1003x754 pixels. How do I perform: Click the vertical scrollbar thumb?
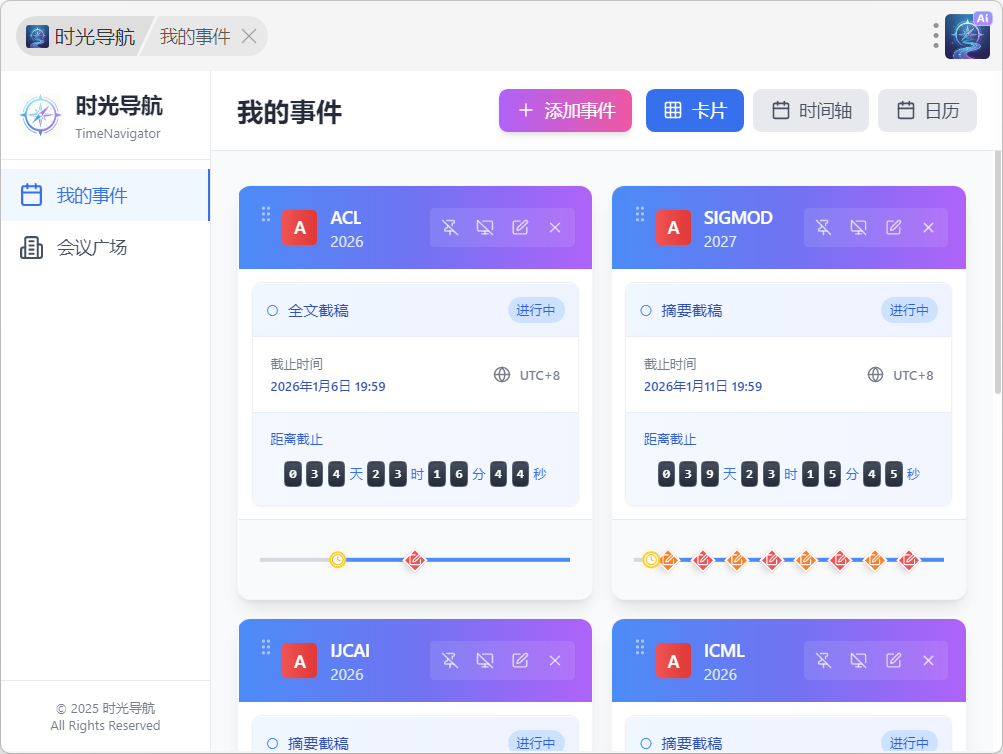click(998, 273)
